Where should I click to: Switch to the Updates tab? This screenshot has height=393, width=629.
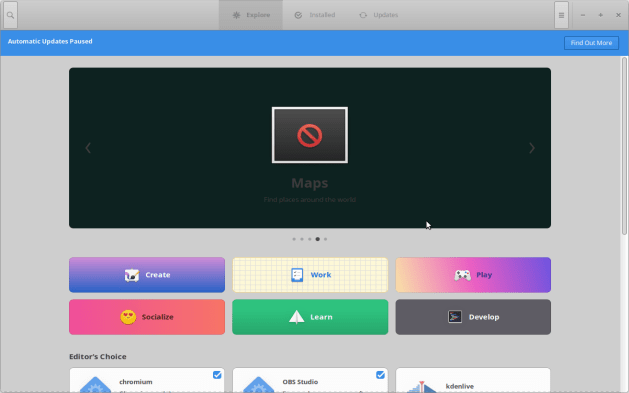coord(378,15)
